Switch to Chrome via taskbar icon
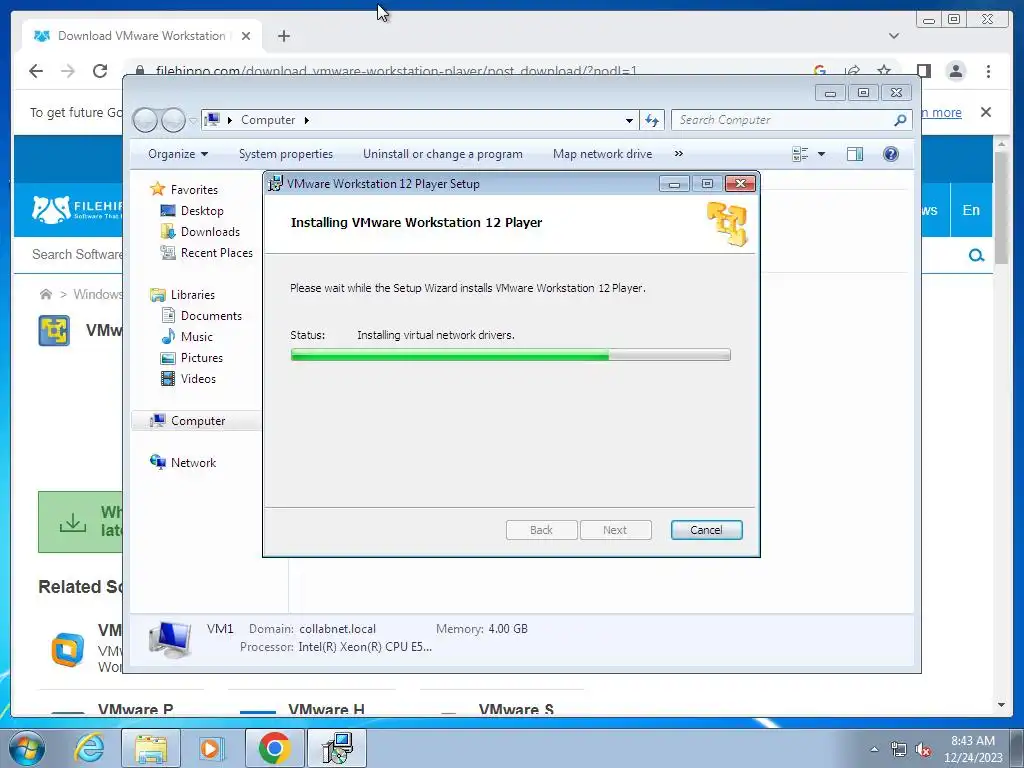The image size is (1024, 768). [274, 748]
